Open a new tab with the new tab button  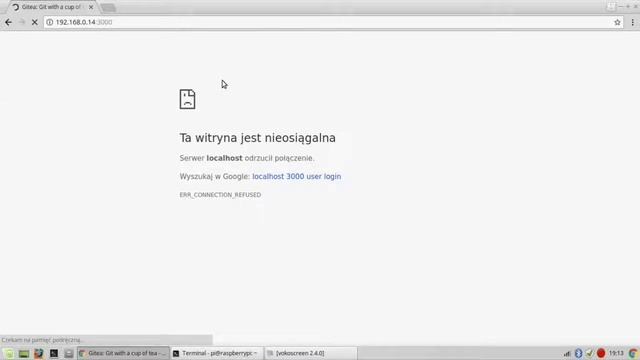pyautogui.click(x=108, y=8)
